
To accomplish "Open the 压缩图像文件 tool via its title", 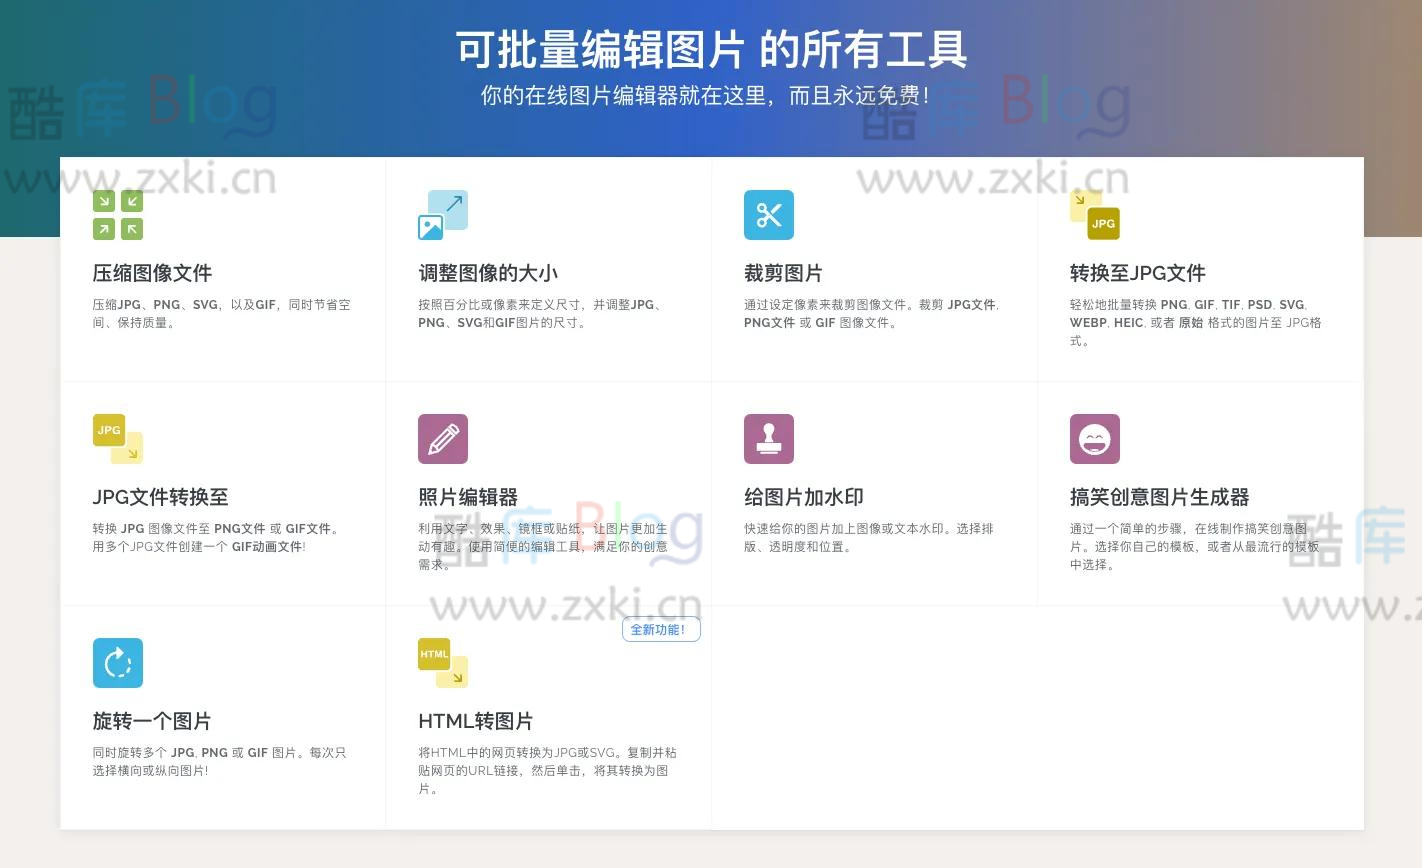I will tap(152, 272).
